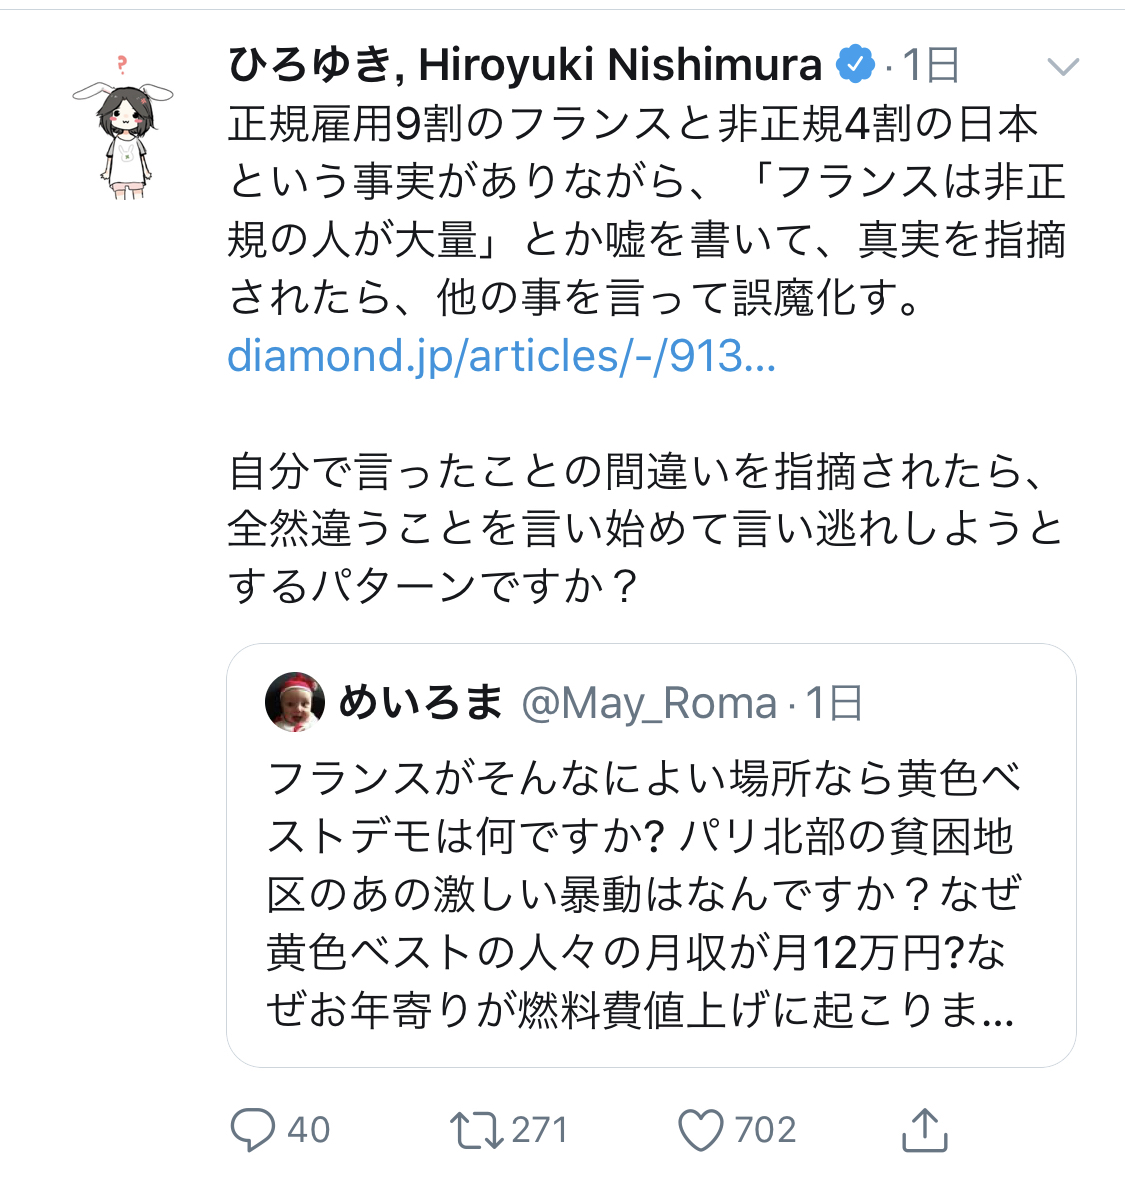Click the like count 702

(766, 1130)
